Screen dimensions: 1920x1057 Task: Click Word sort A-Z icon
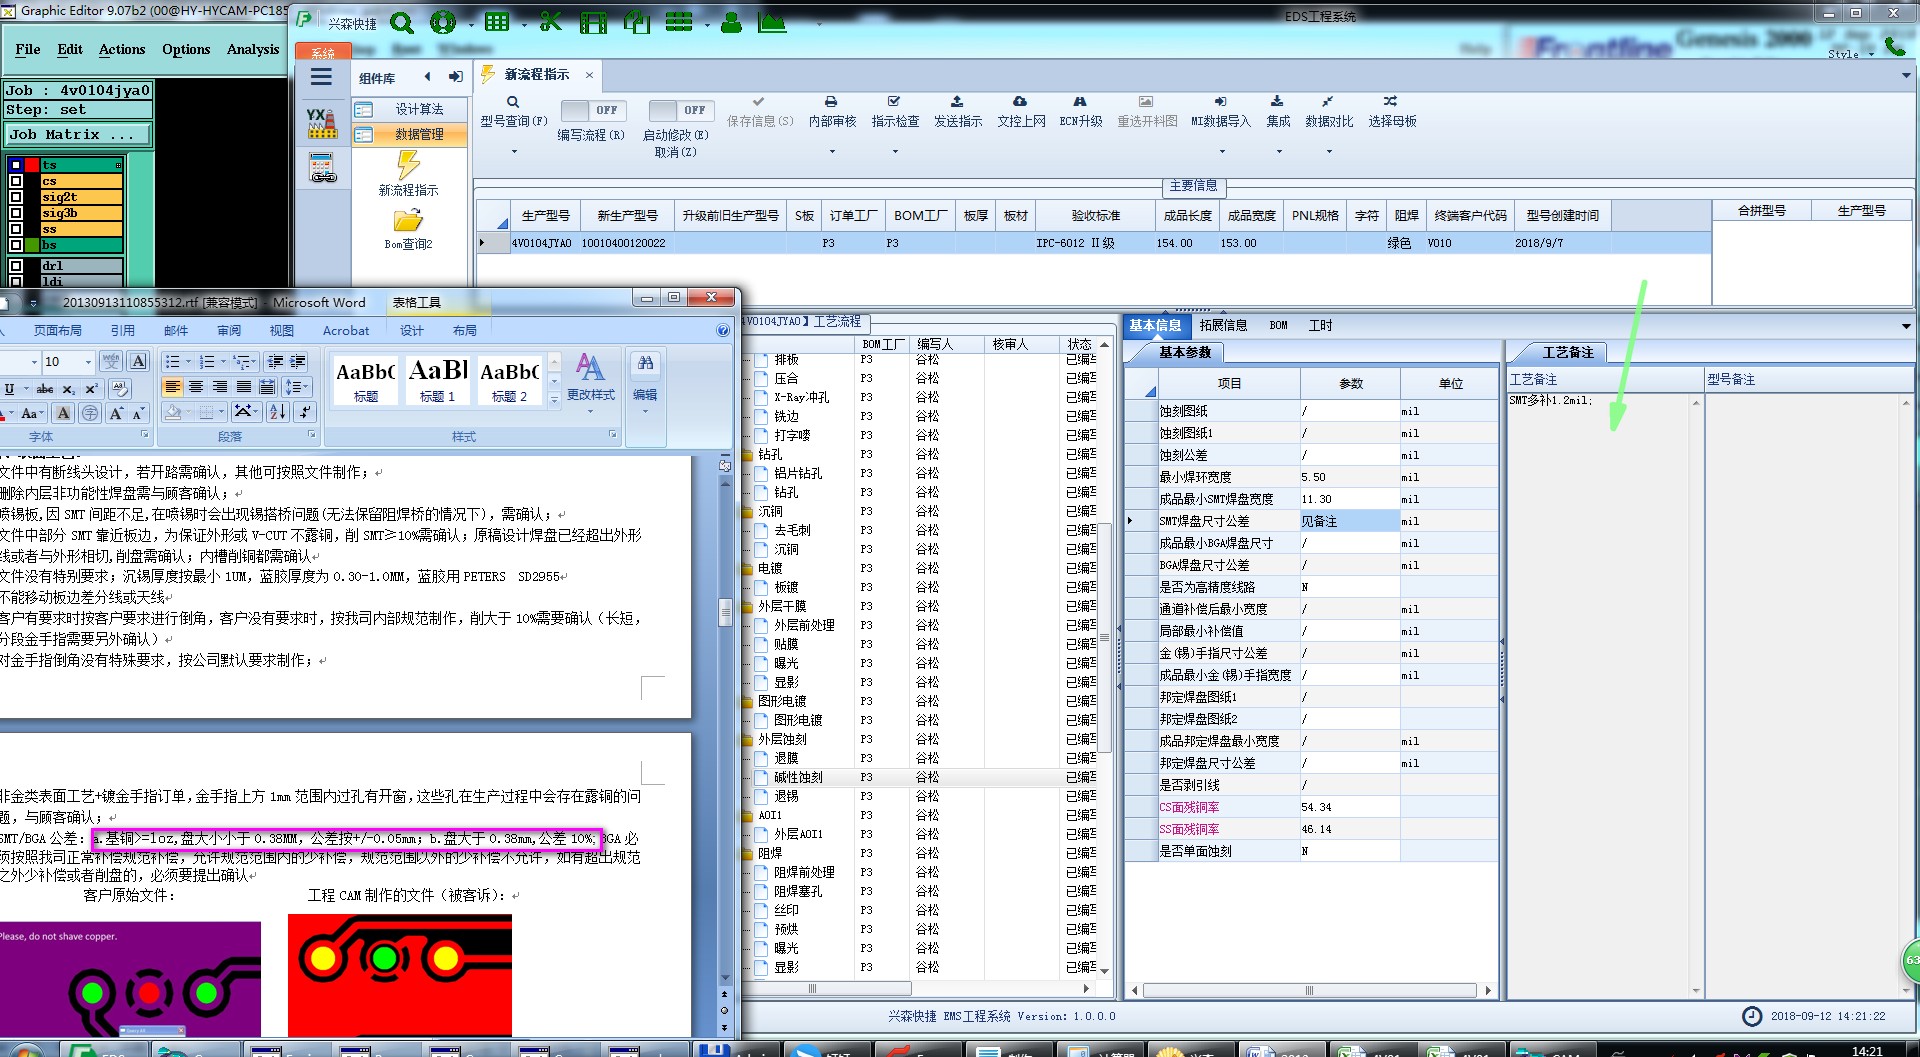point(278,411)
